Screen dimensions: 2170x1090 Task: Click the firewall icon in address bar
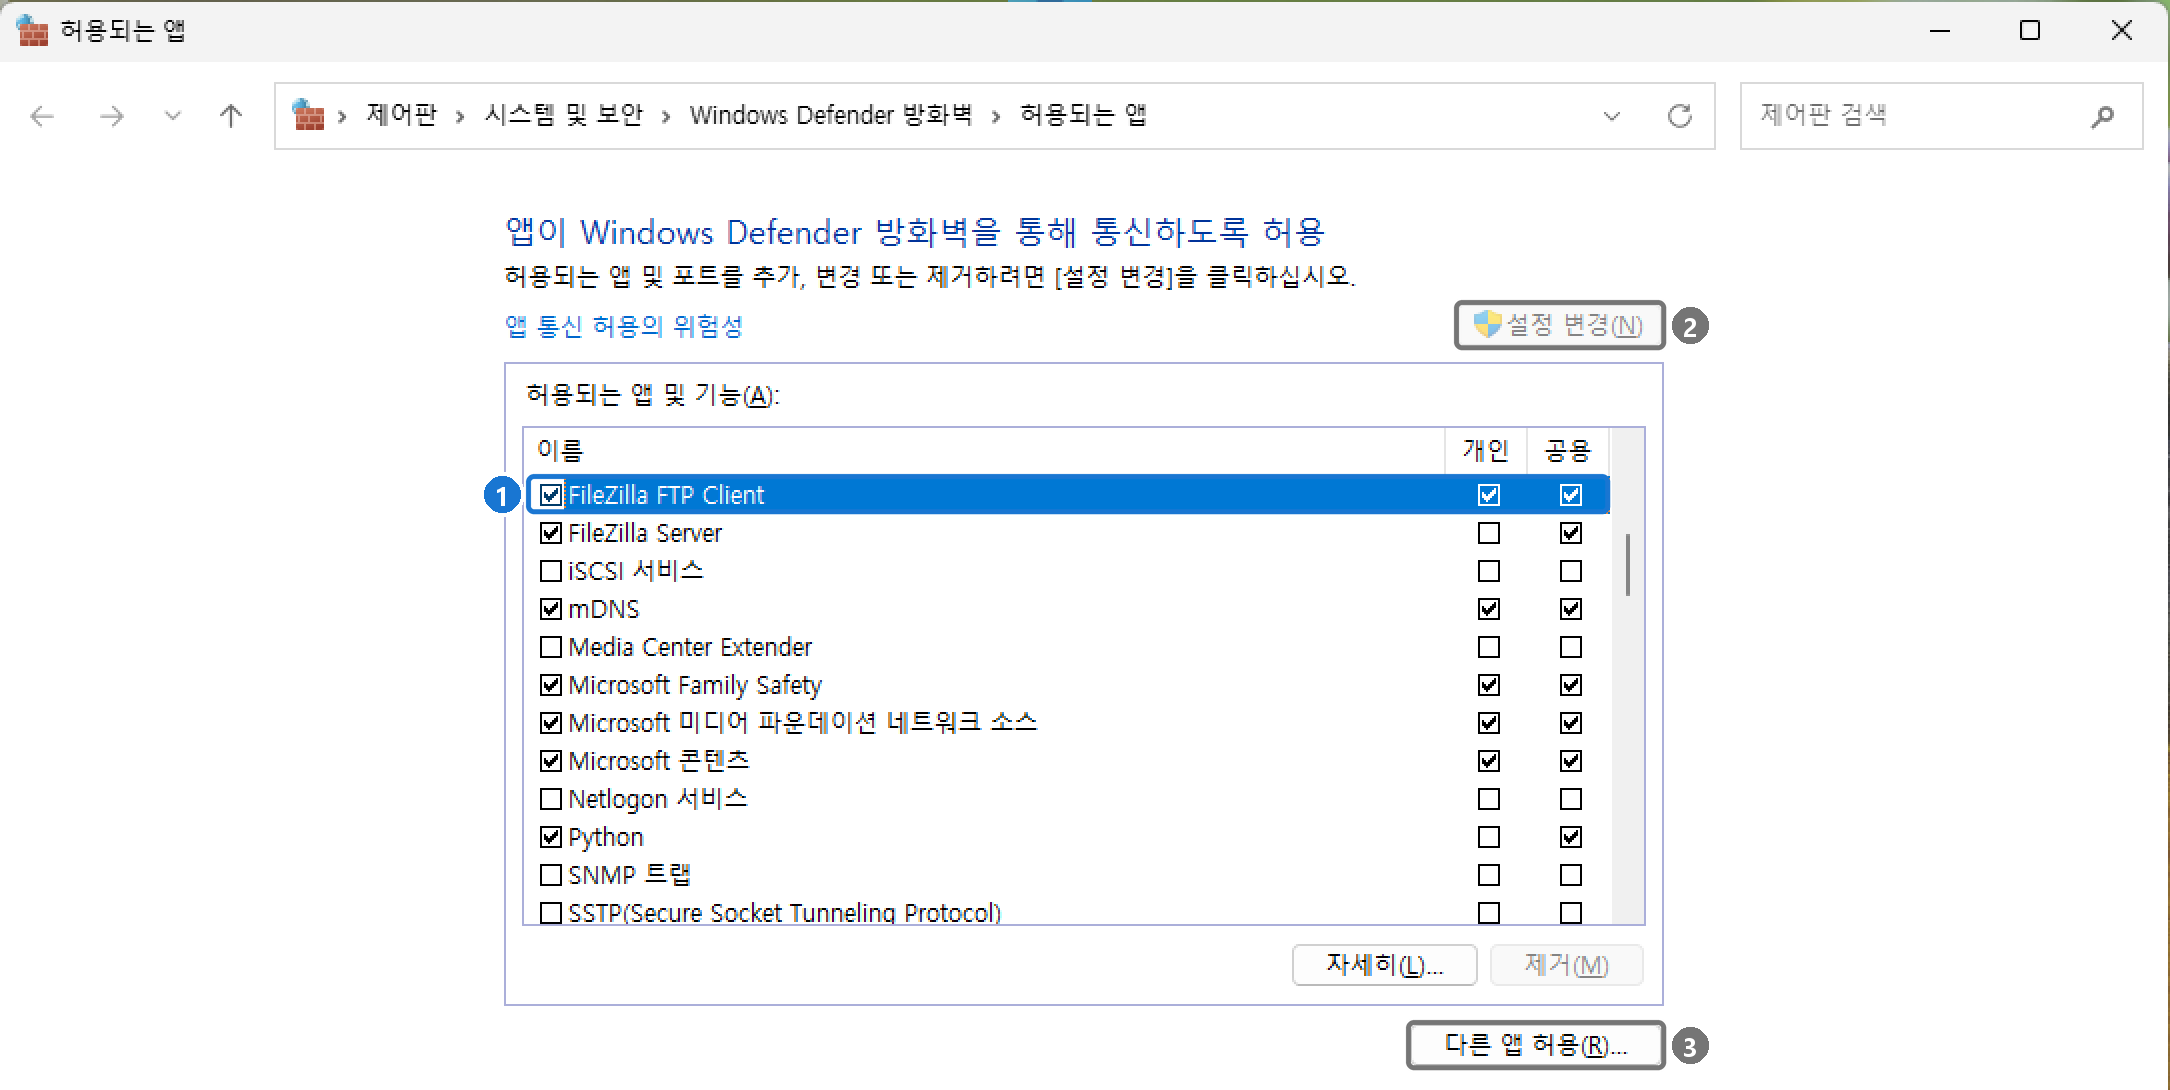[x=308, y=115]
